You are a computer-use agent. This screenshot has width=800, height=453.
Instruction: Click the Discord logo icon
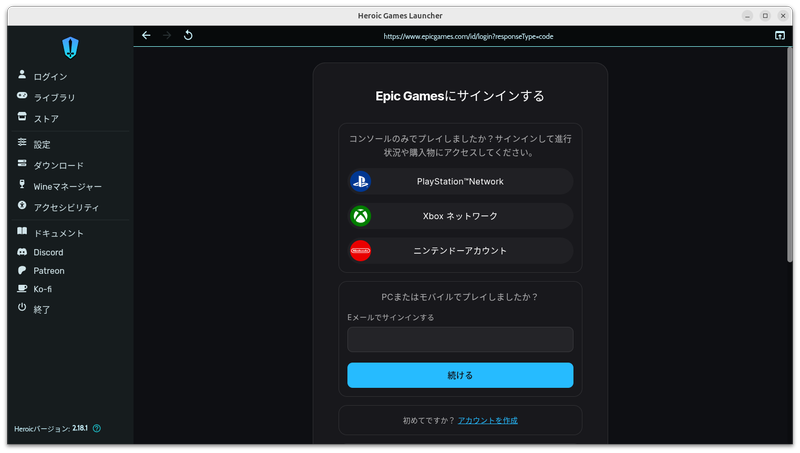click(x=22, y=252)
